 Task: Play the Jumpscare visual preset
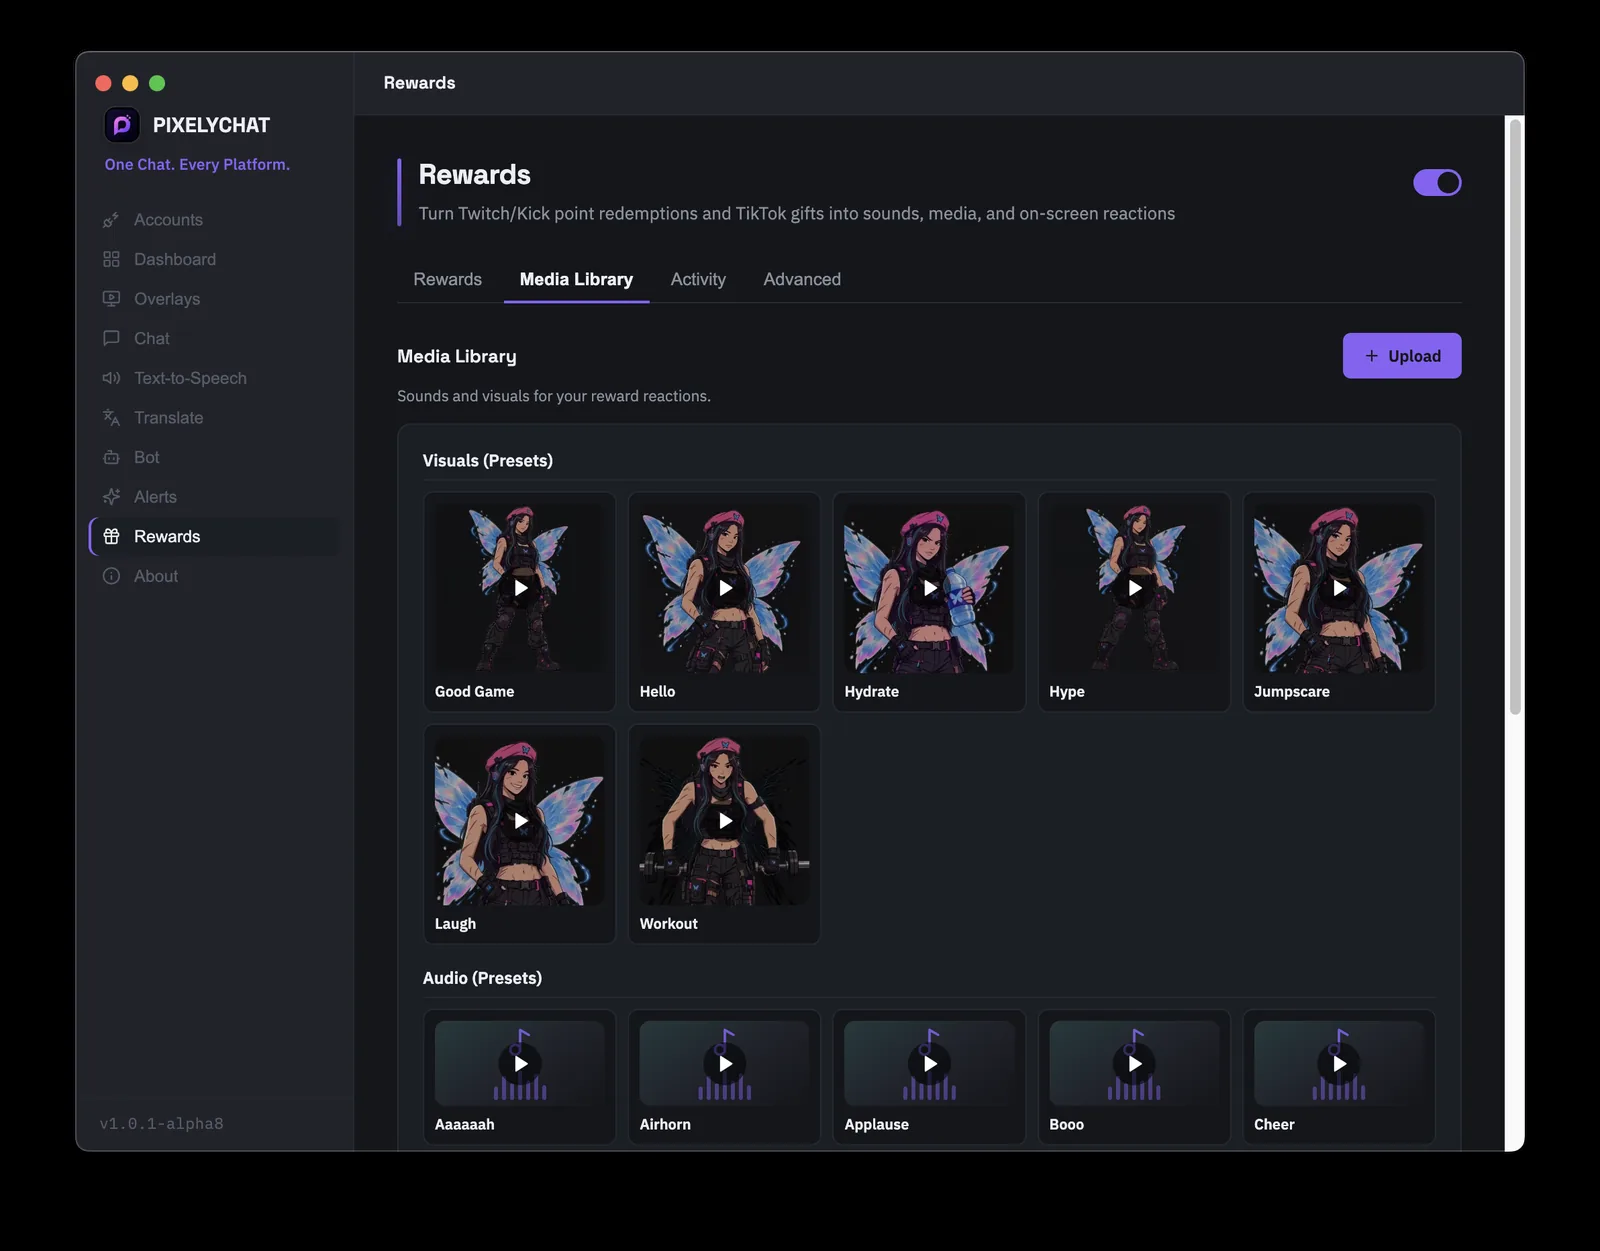(x=1339, y=588)
